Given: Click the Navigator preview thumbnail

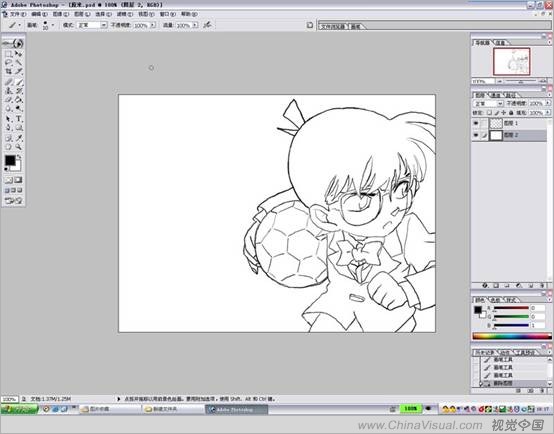Looking at the screenshot, I should [512, 61].
